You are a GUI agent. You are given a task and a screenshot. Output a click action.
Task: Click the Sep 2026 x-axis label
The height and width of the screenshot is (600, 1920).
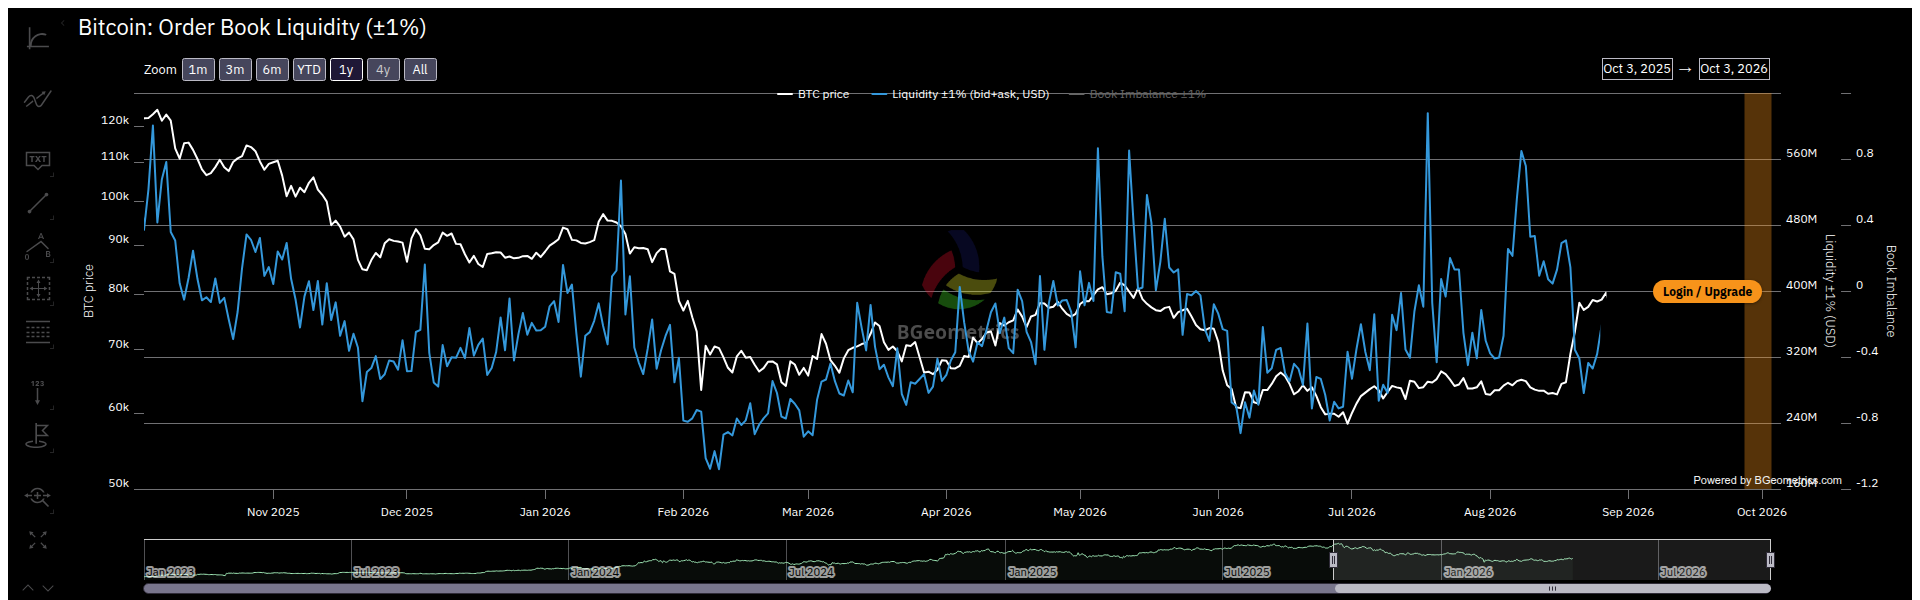point(1628,512)
